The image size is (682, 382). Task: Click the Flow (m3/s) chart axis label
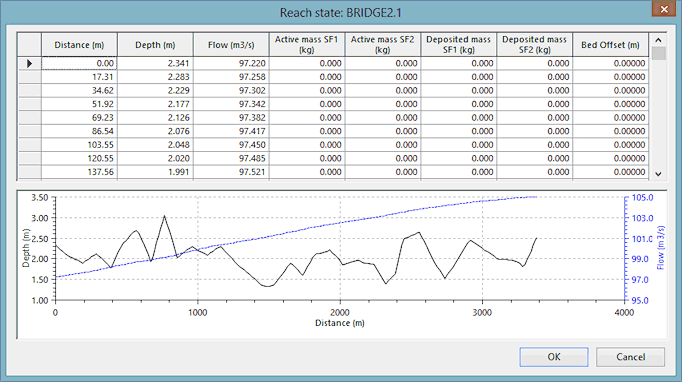pos(660,248)
